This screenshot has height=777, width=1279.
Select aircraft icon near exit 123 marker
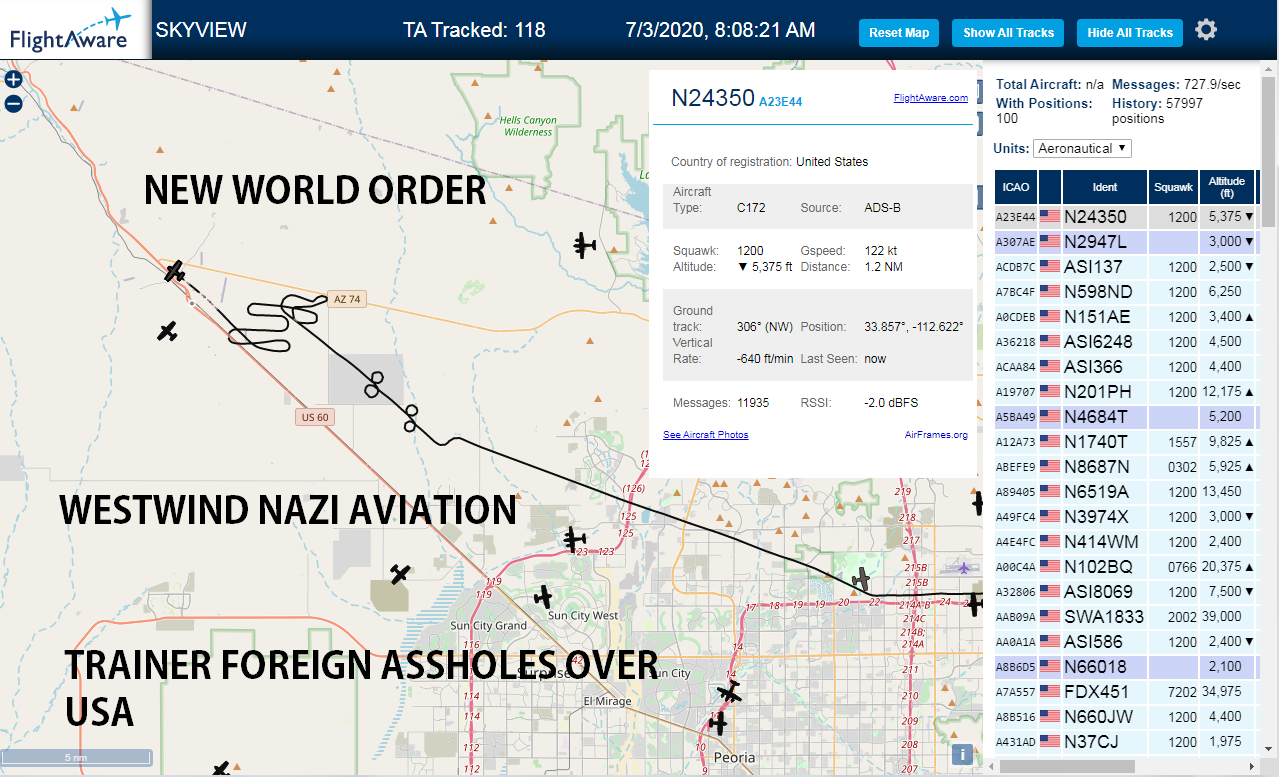point(574,540)
